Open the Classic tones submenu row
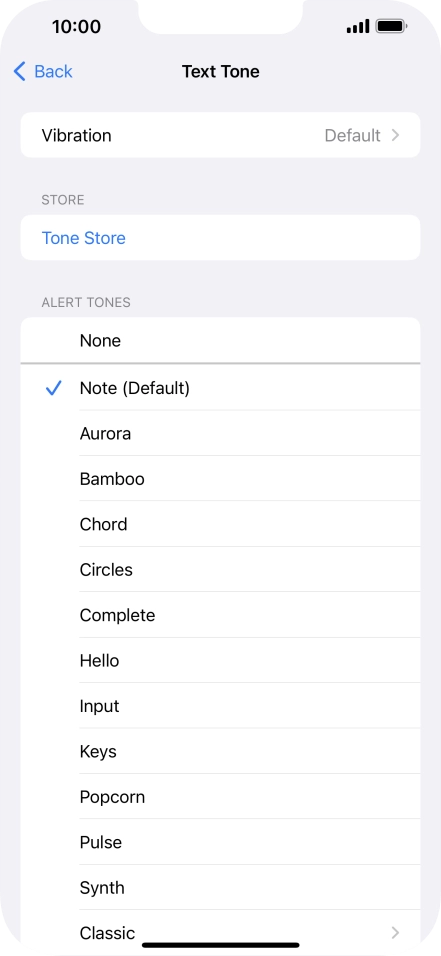The width and height of the screenshot is (441, 956). (x=220, y=933)
